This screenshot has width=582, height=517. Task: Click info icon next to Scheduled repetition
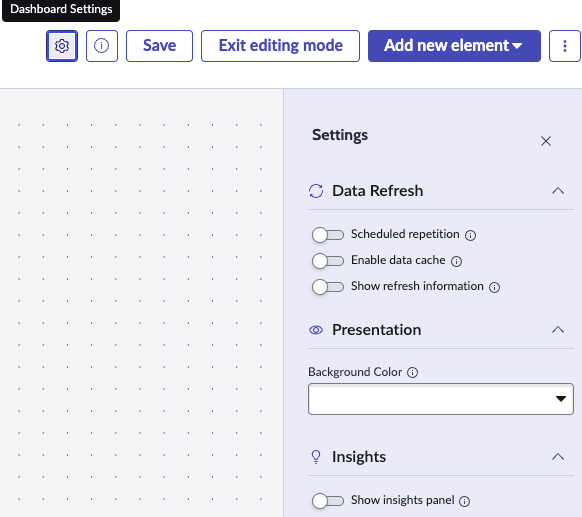tap(470, 235)
